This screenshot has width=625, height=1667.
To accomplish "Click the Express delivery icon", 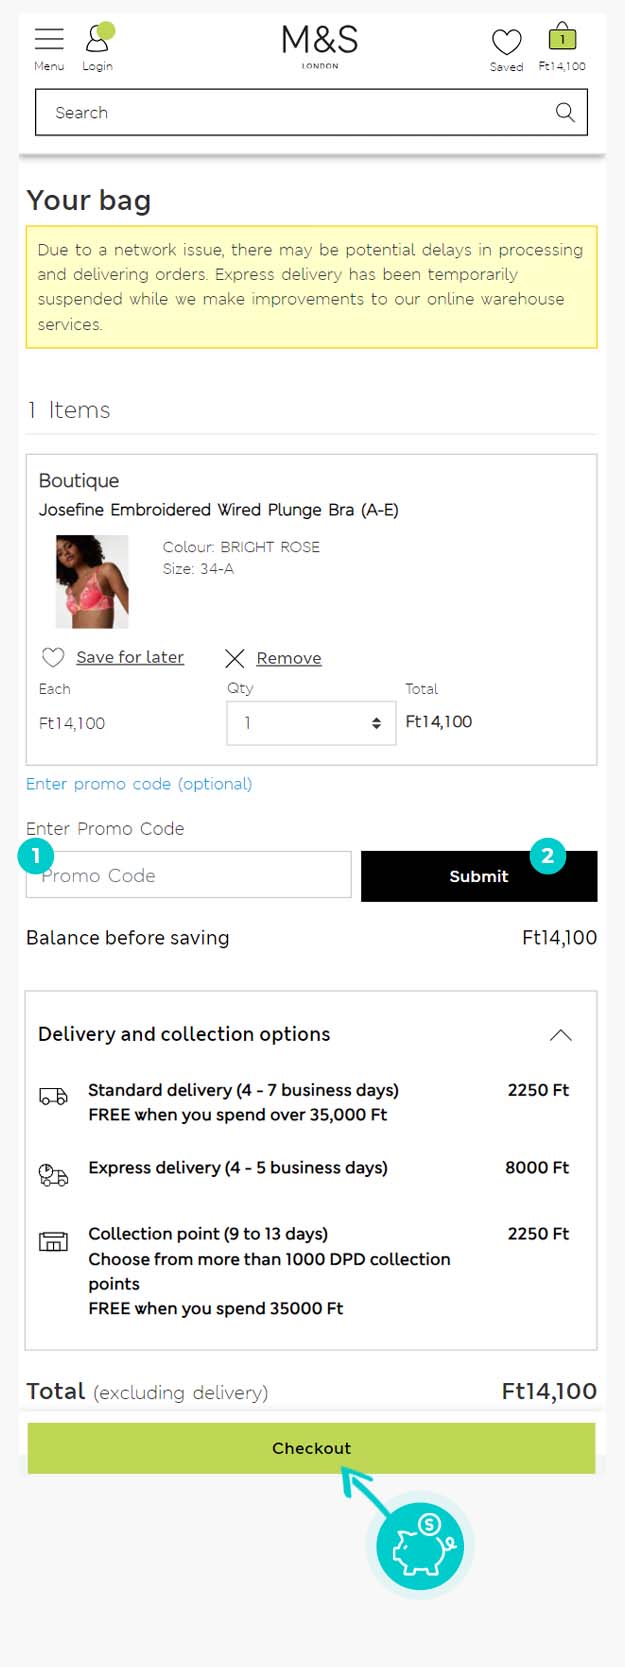I will (53, 1174).
